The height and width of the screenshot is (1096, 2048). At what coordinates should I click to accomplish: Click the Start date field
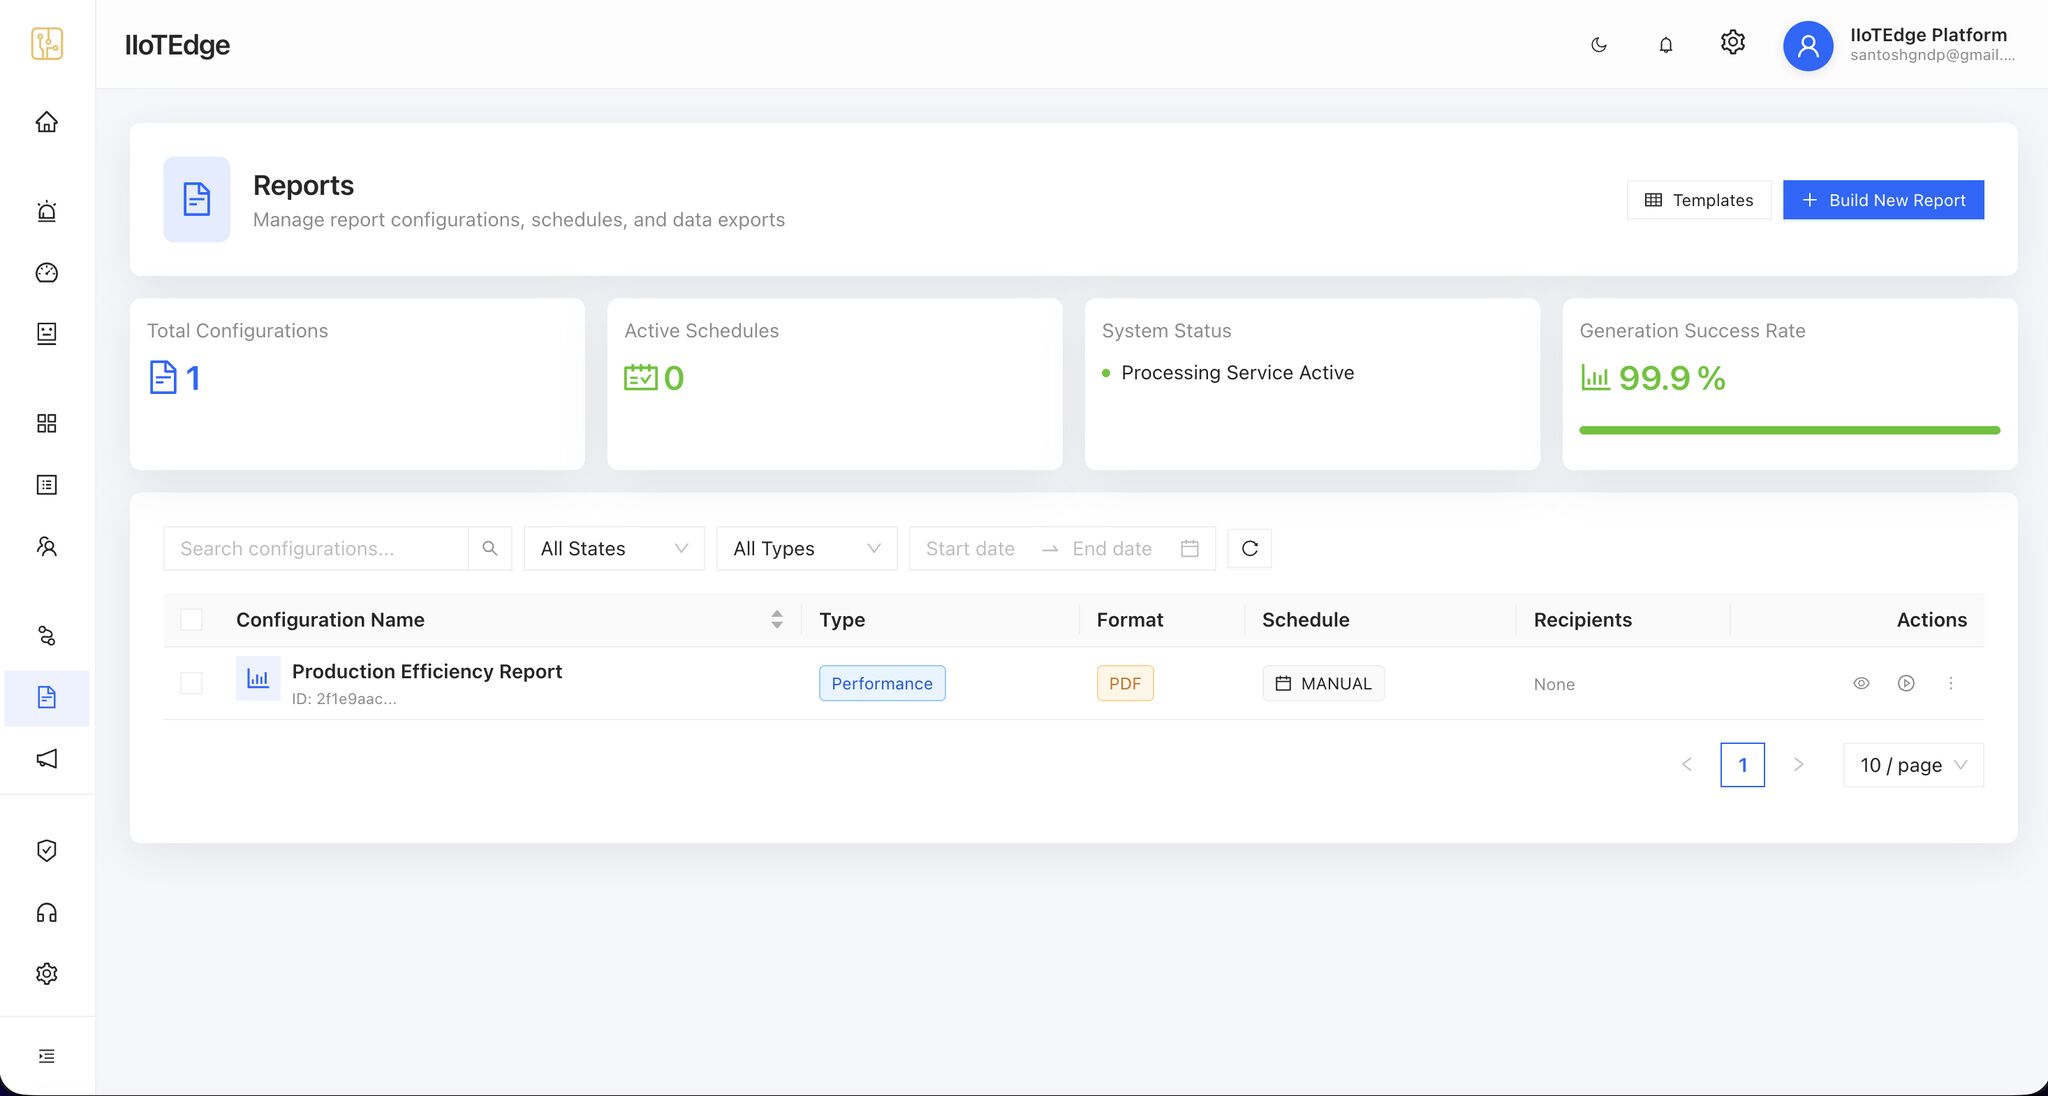970,548
